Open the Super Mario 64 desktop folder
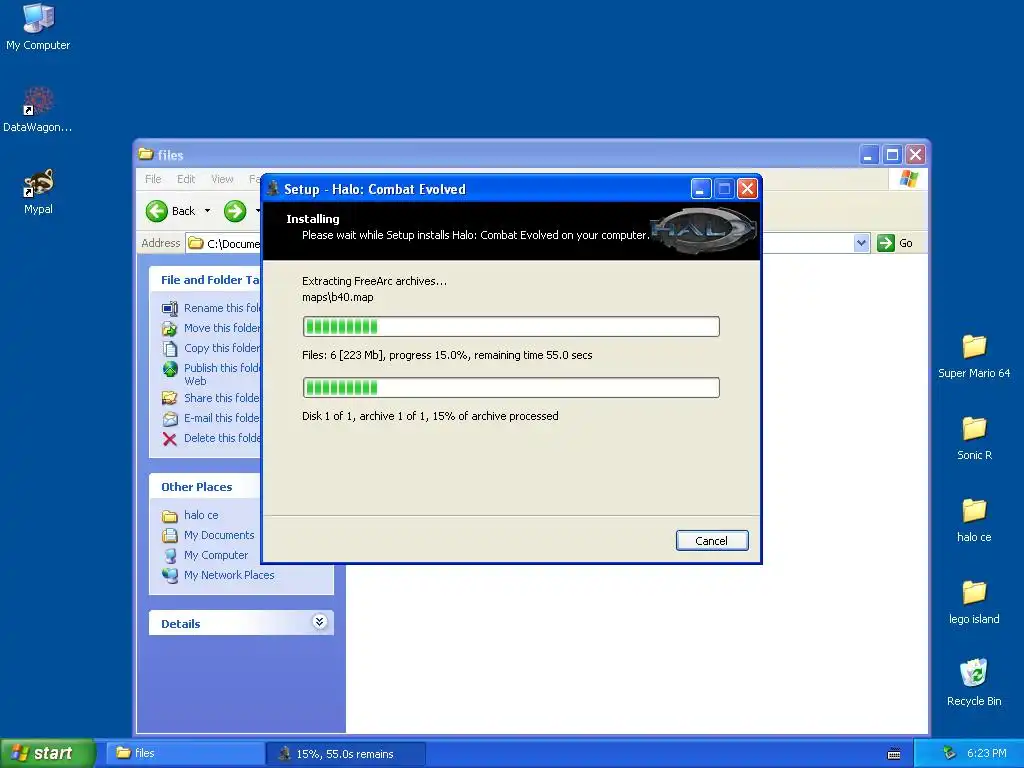The height and width of the screenshot is (768, 1024). (x=974, y=356)
